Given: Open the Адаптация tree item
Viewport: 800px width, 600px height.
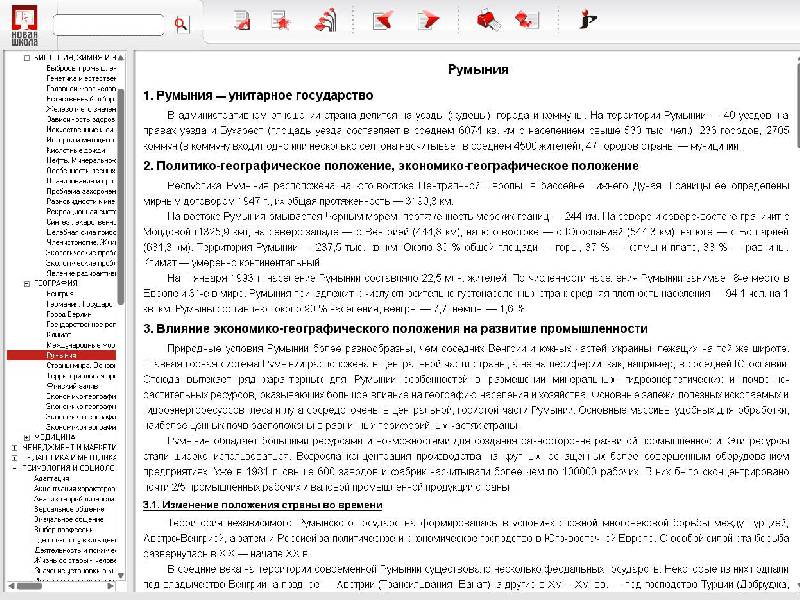Looking at the screenshot, I should click(52, 478).
